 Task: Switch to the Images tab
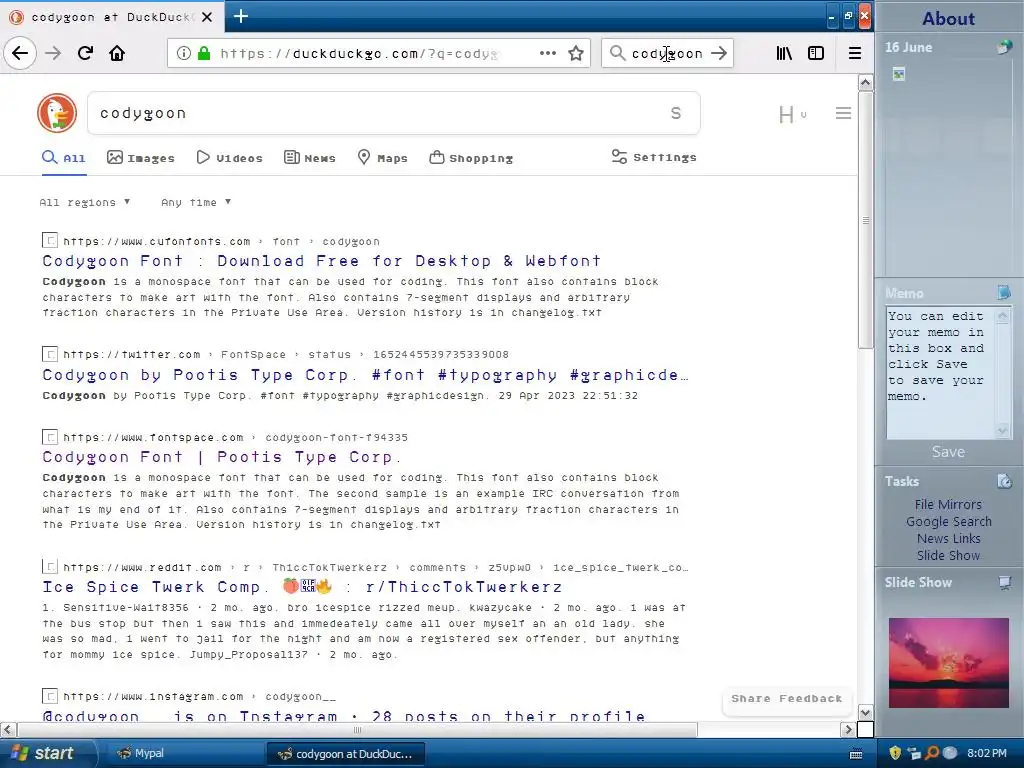(x=141, y=157)
